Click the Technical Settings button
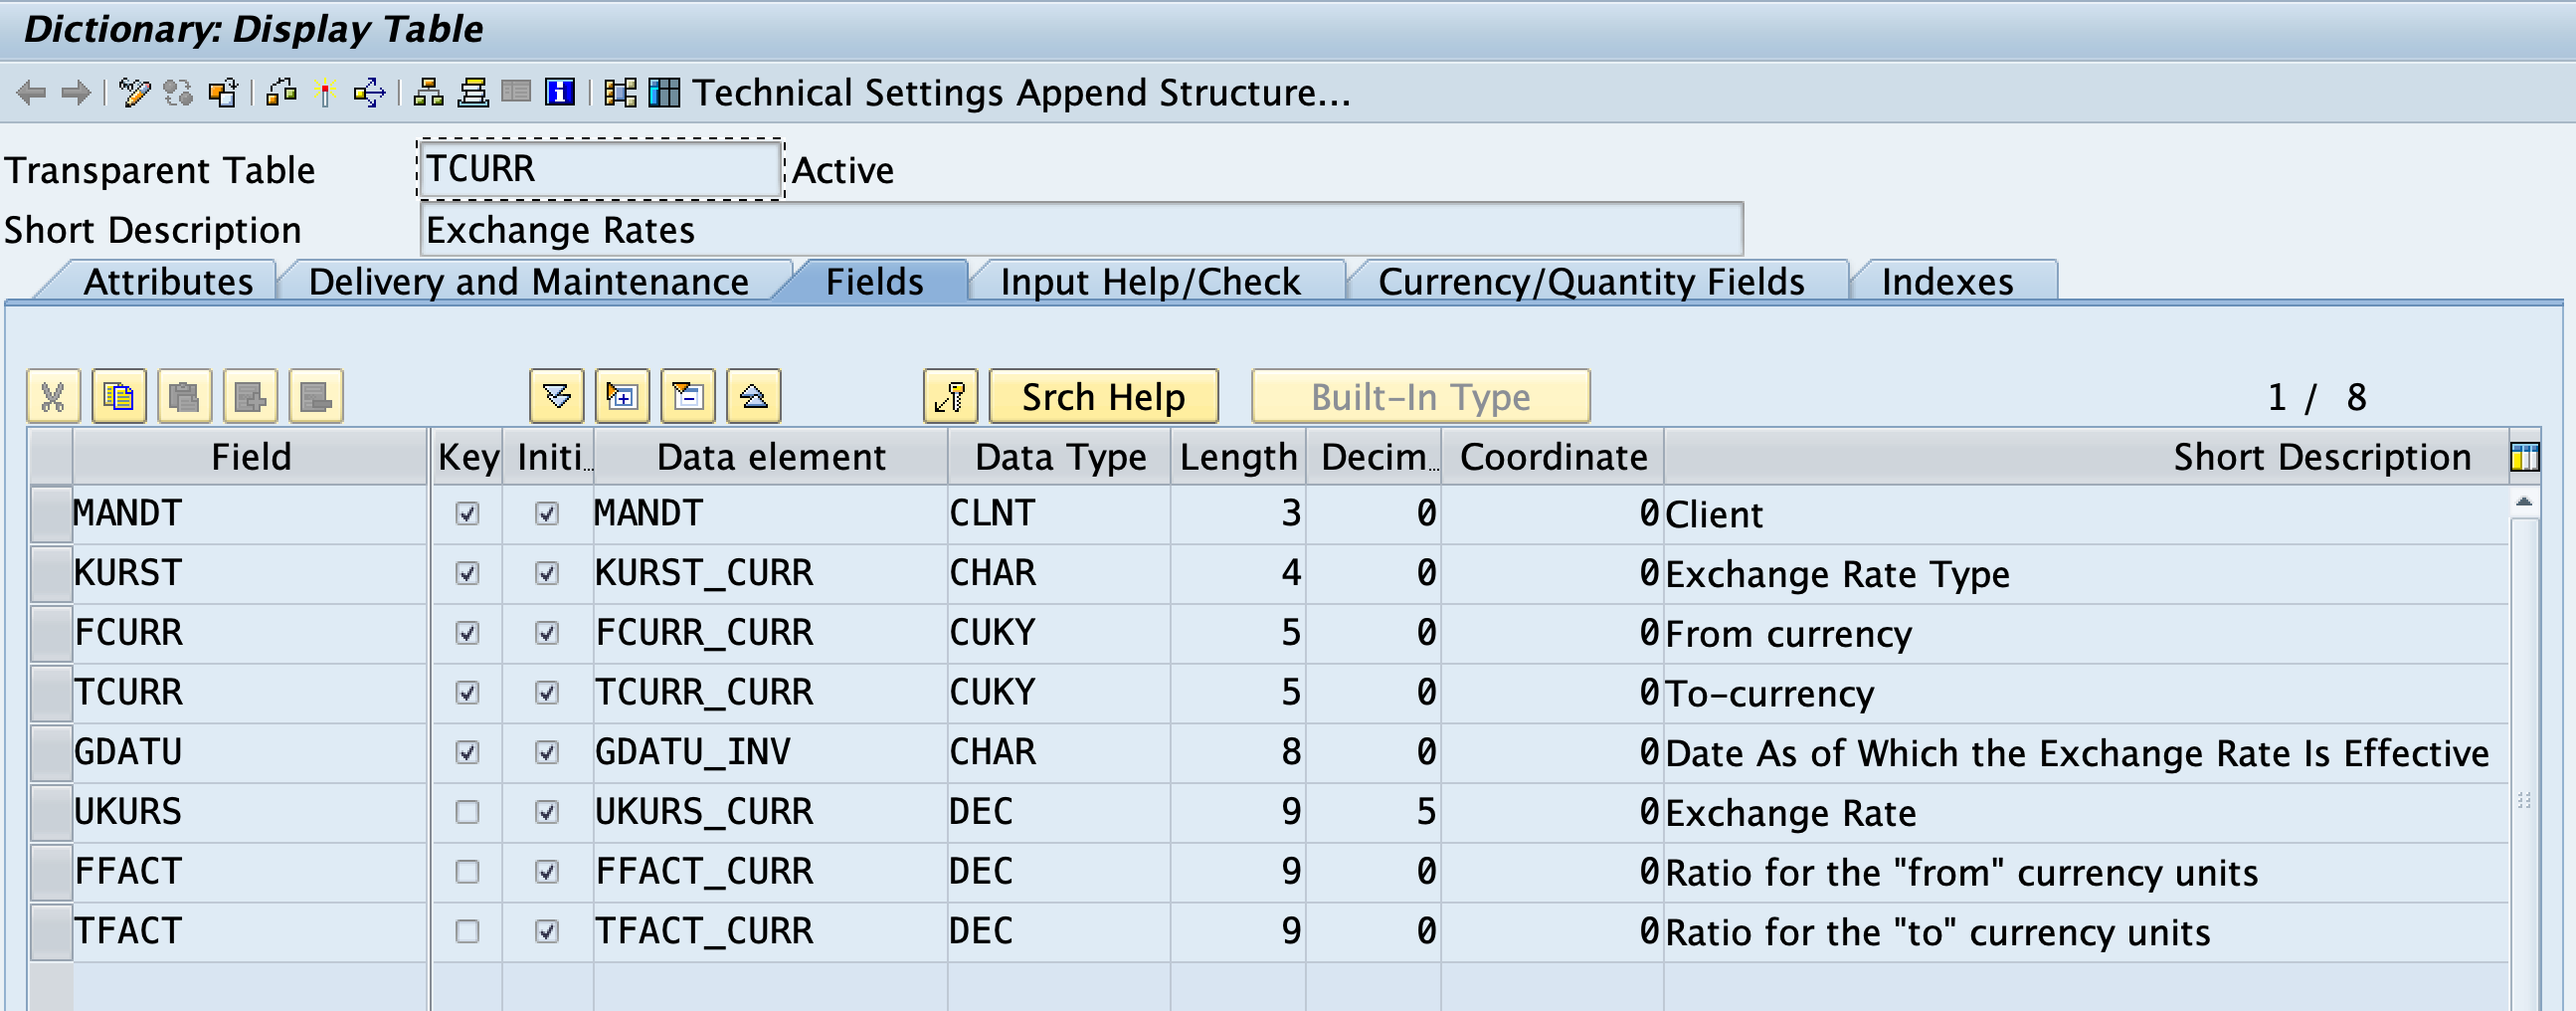 (848, 93)
